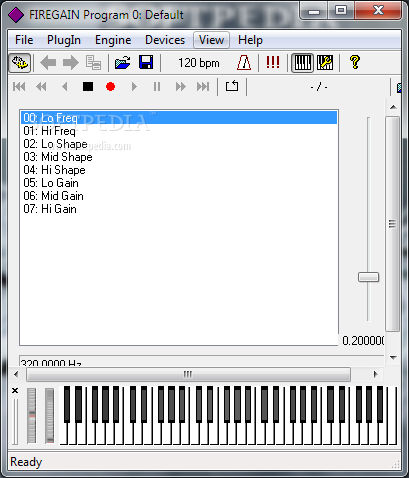Close the keyboard bar with the x

[x=15, y=390]
